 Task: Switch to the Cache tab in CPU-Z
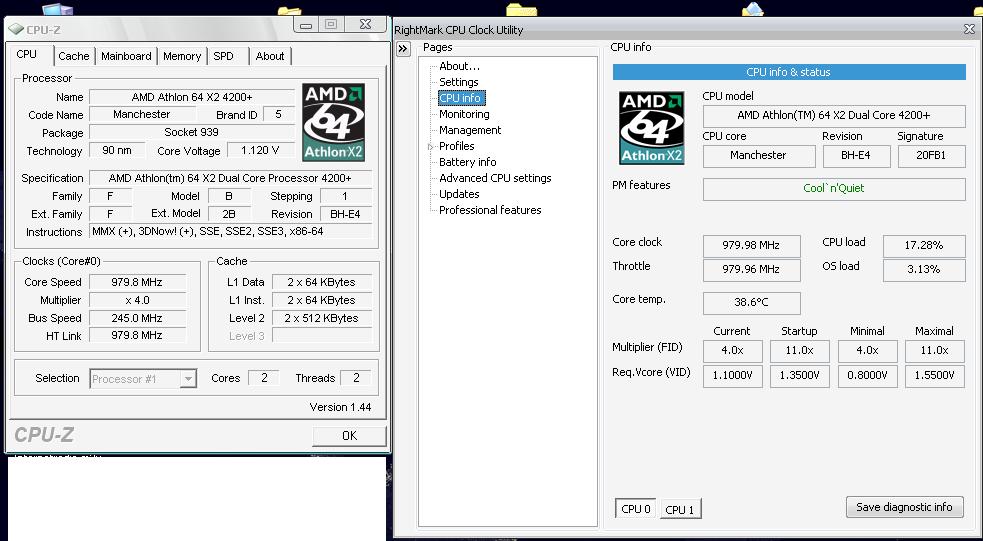tap(74, 56)
